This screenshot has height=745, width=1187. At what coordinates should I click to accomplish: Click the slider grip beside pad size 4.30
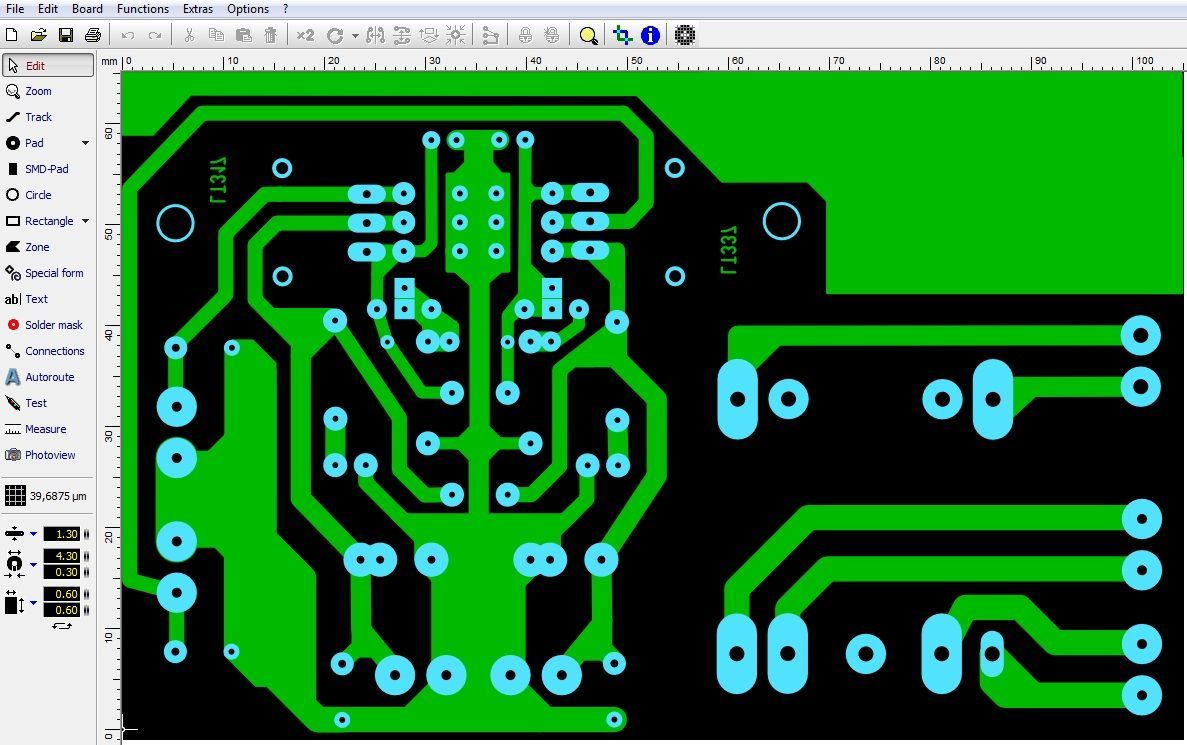(x=86, y=556)
